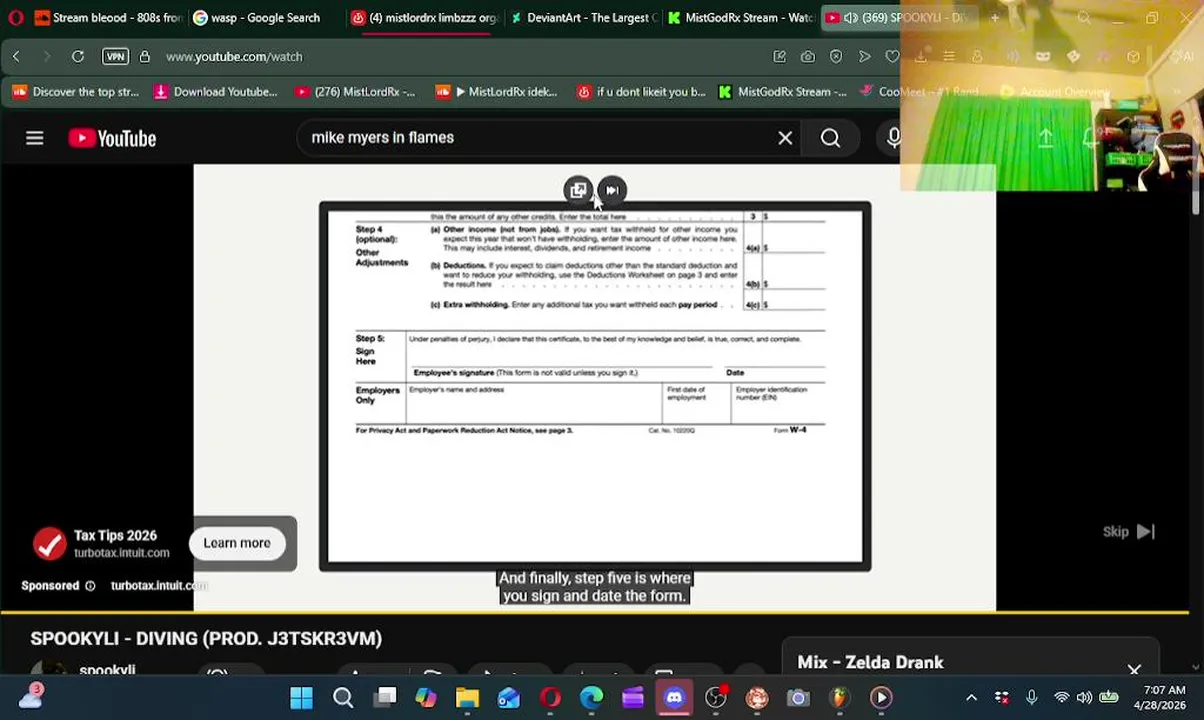This screenshot has height=720, width=1204.
Task: Open 'MistGodRx Stream' bookmark in bookmarks bar
Action: (783, 92)
